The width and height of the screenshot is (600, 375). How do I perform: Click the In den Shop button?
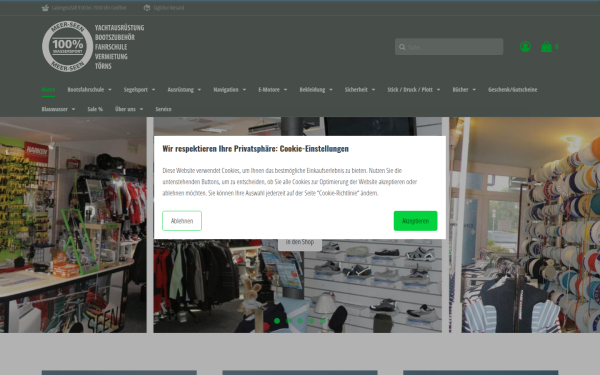click(300, 244)
